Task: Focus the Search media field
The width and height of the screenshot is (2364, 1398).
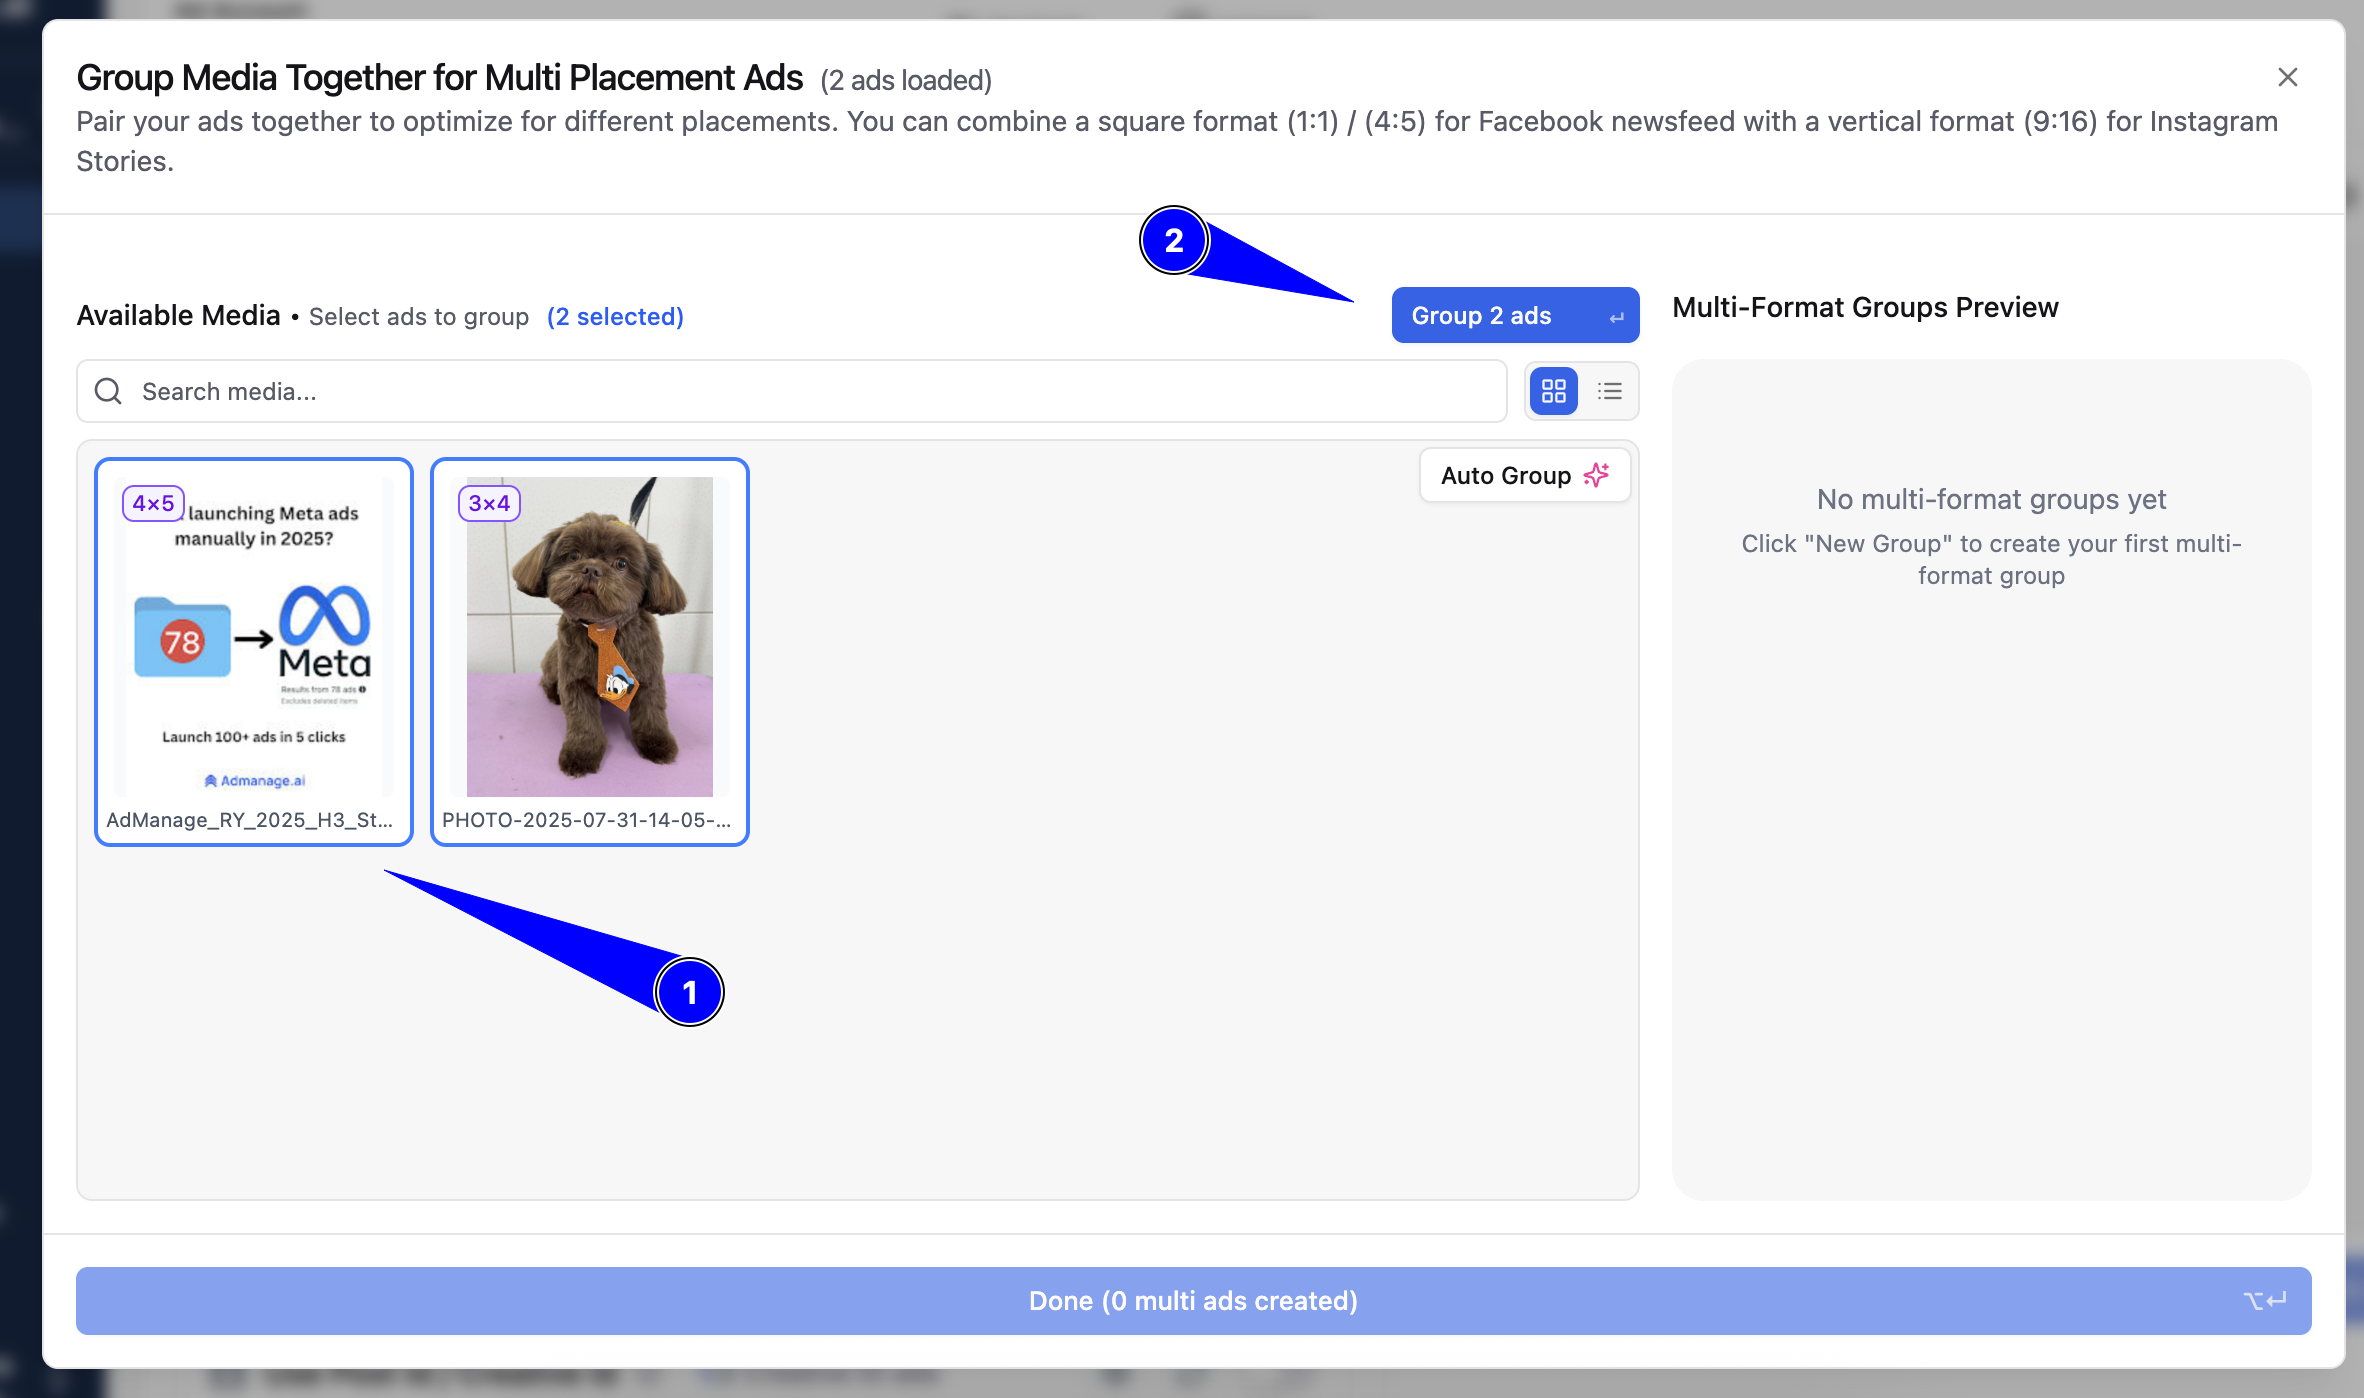Action: (792, 391)
